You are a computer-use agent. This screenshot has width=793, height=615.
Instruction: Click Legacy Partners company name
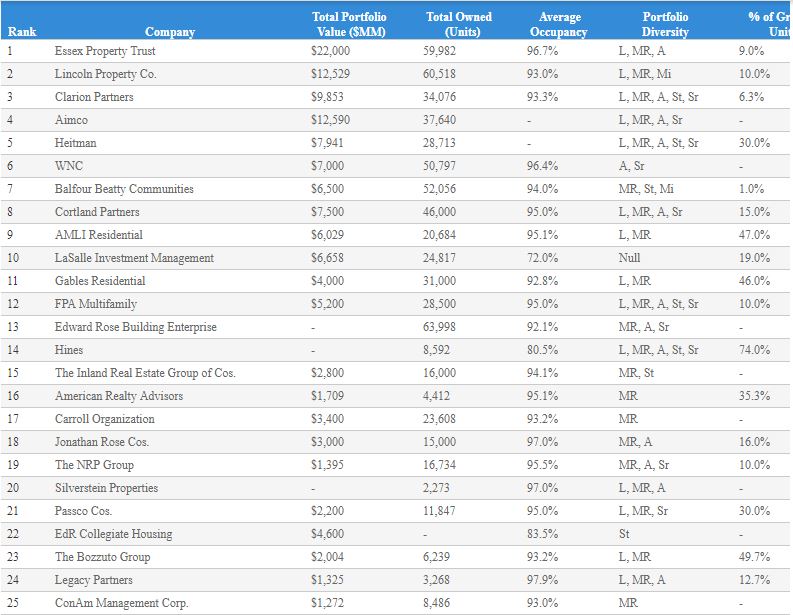pyautogui.click(x=94, y=580)
